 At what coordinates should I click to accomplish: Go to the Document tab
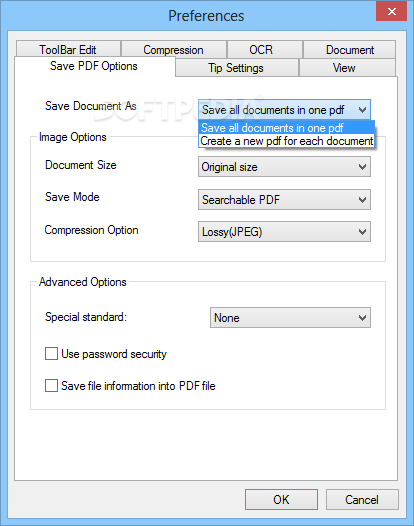[349, 49]
